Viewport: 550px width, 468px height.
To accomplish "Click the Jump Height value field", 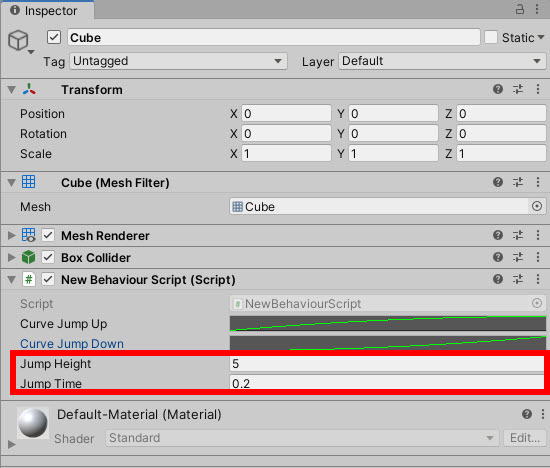I will click(387, 364).
